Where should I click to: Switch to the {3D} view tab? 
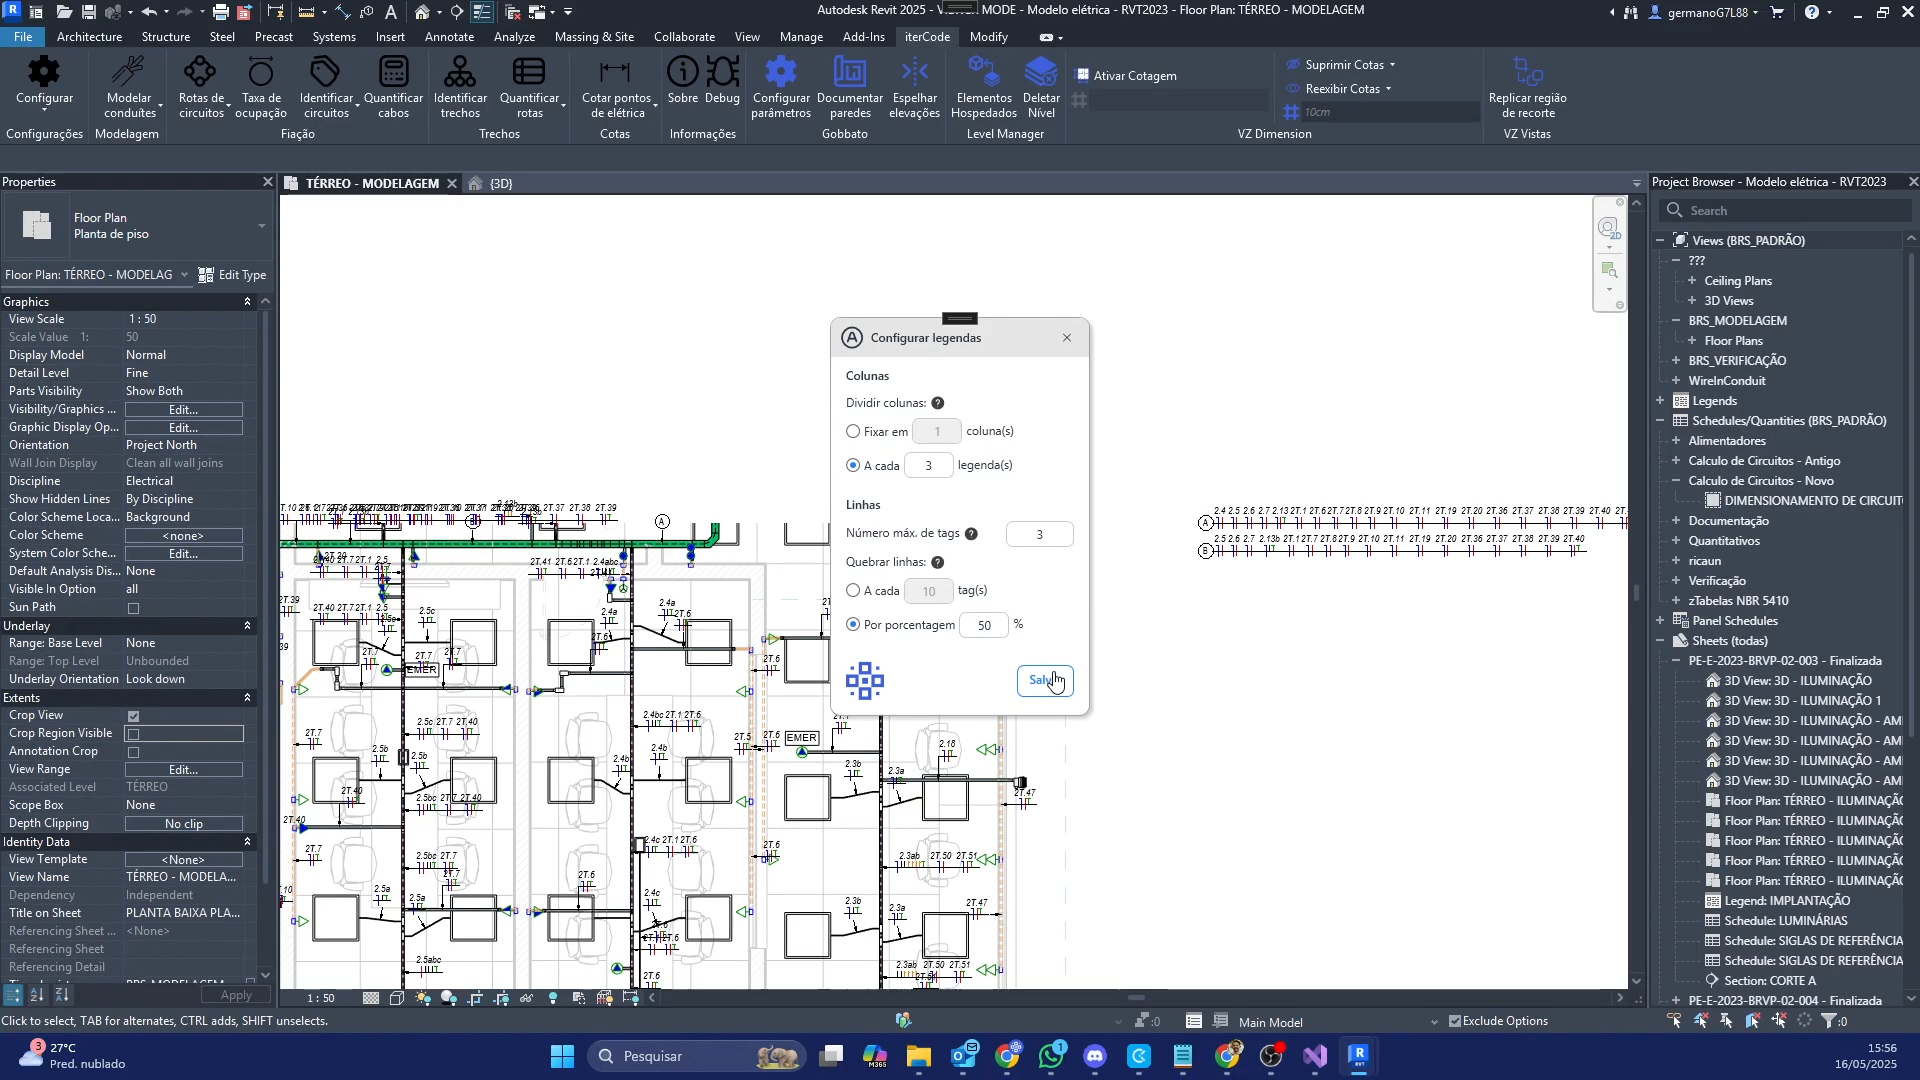tap(500, 184)
